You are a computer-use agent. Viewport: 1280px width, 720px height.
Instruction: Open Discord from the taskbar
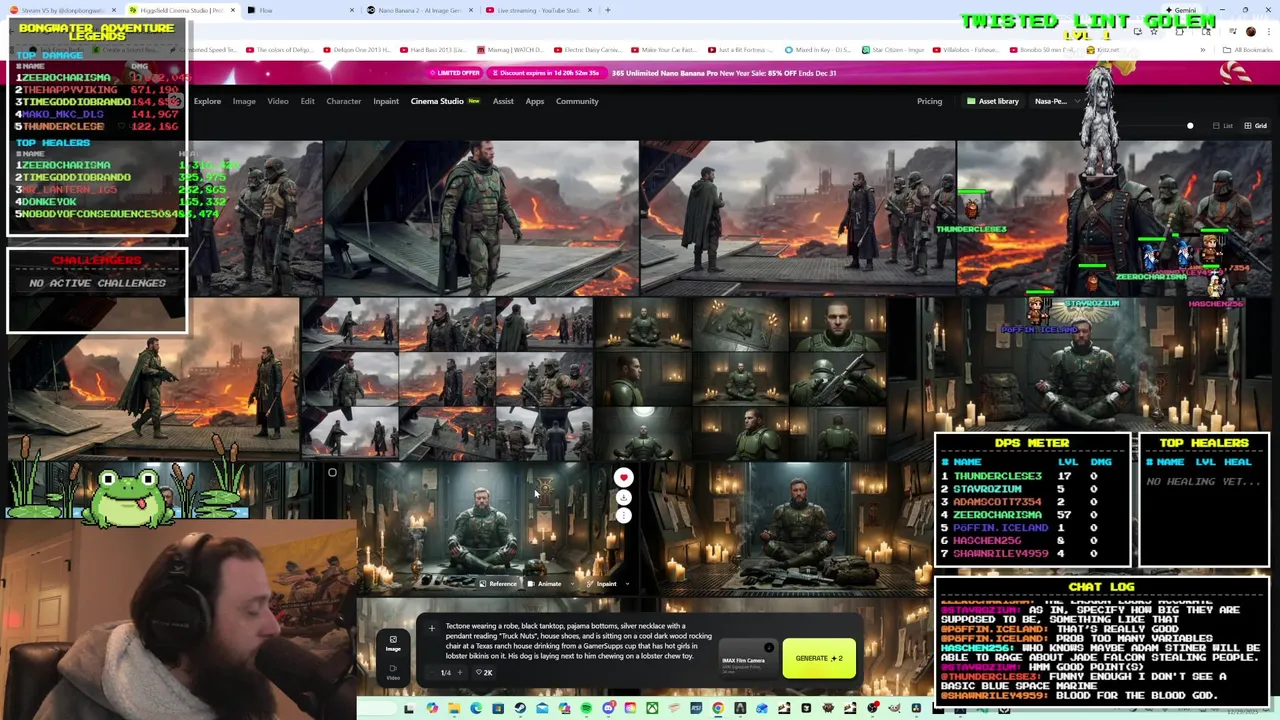tap(608, 709)
